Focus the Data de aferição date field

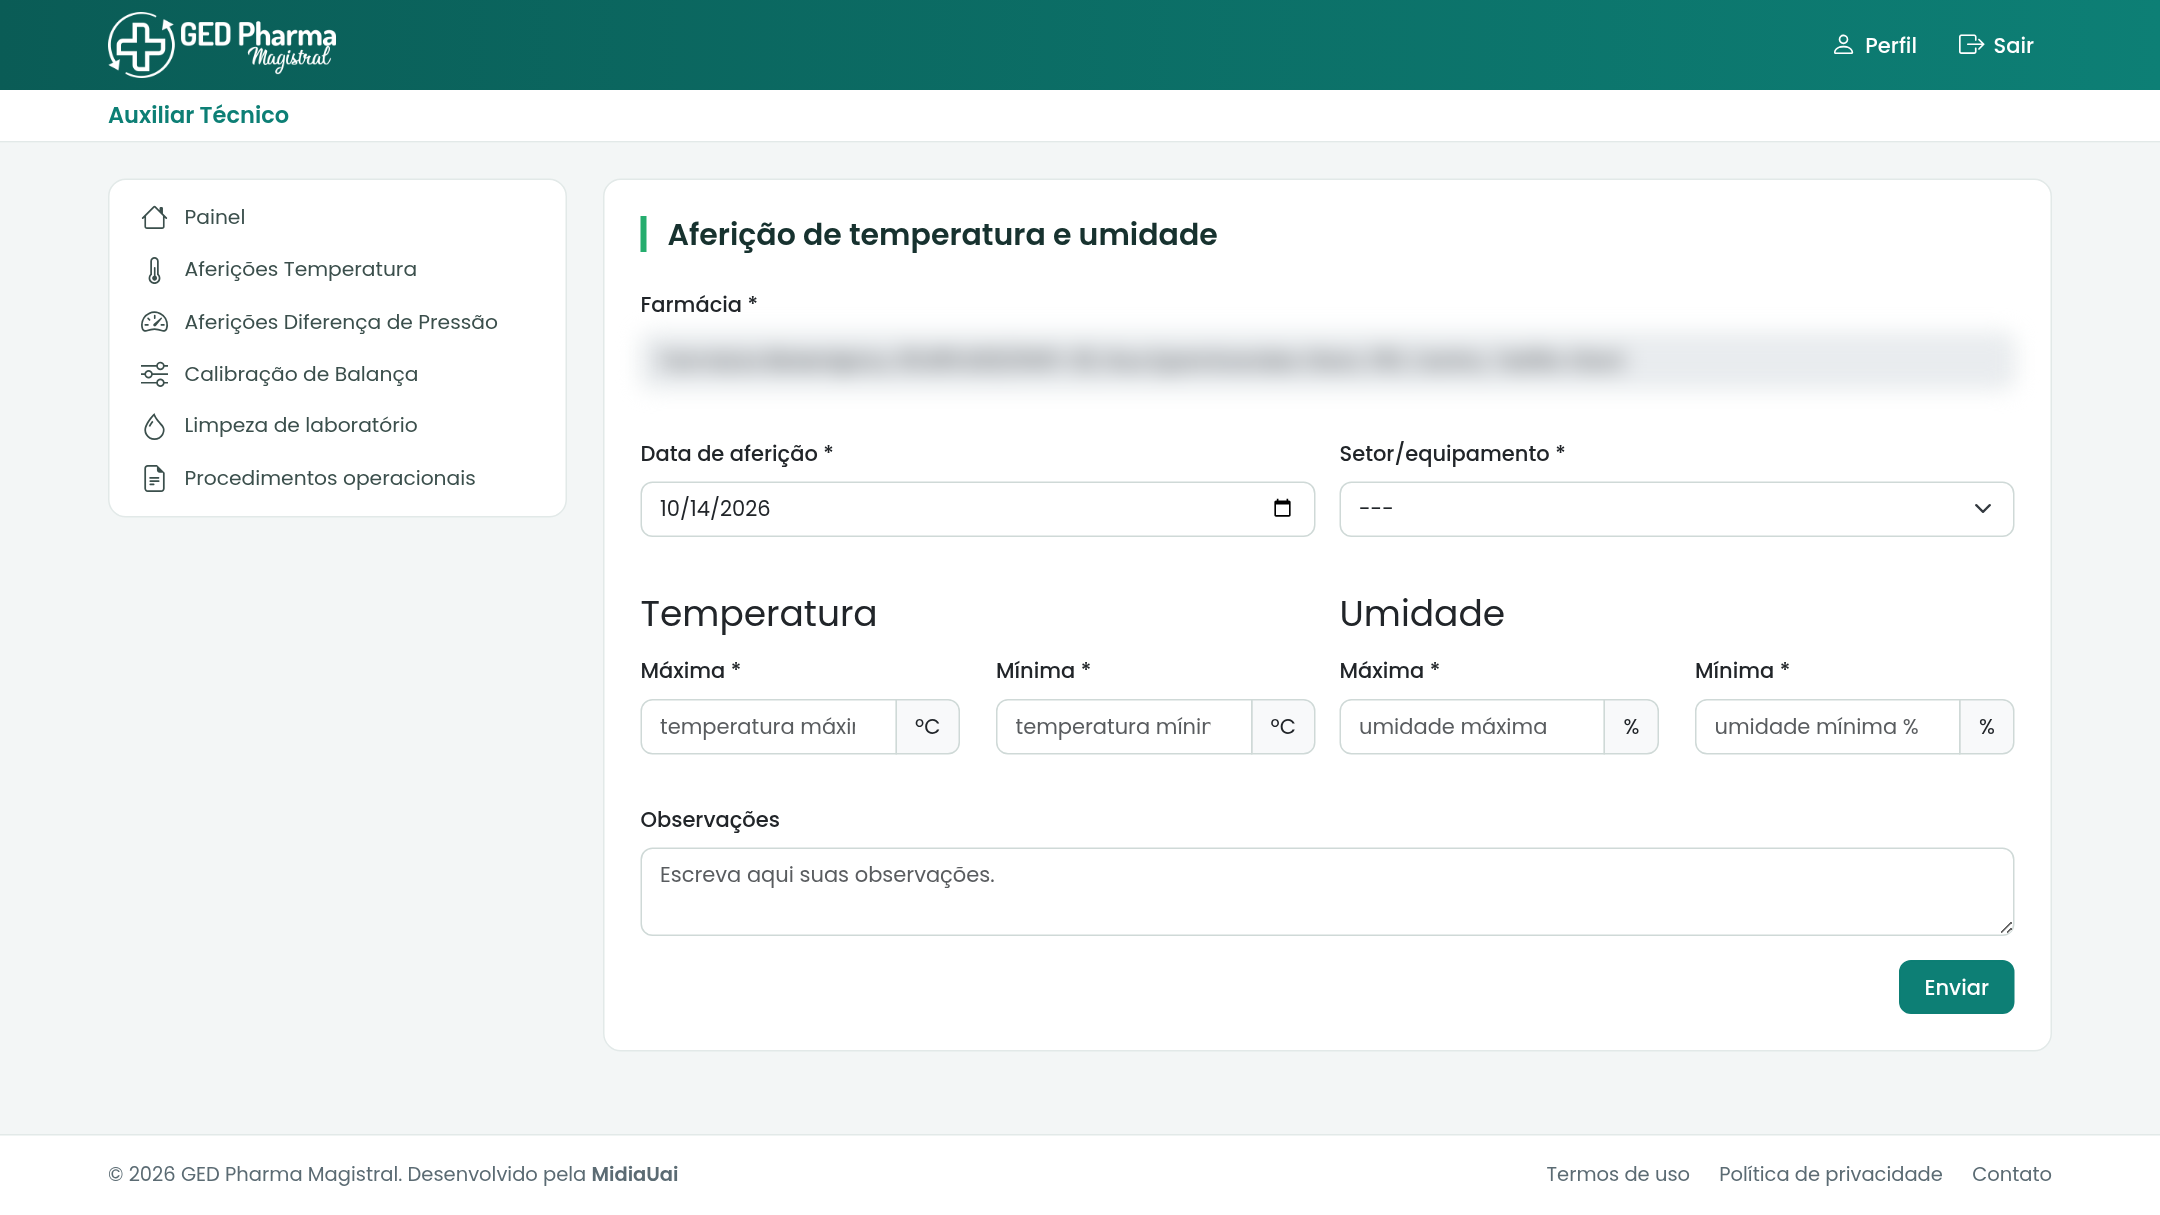[977, 509]
